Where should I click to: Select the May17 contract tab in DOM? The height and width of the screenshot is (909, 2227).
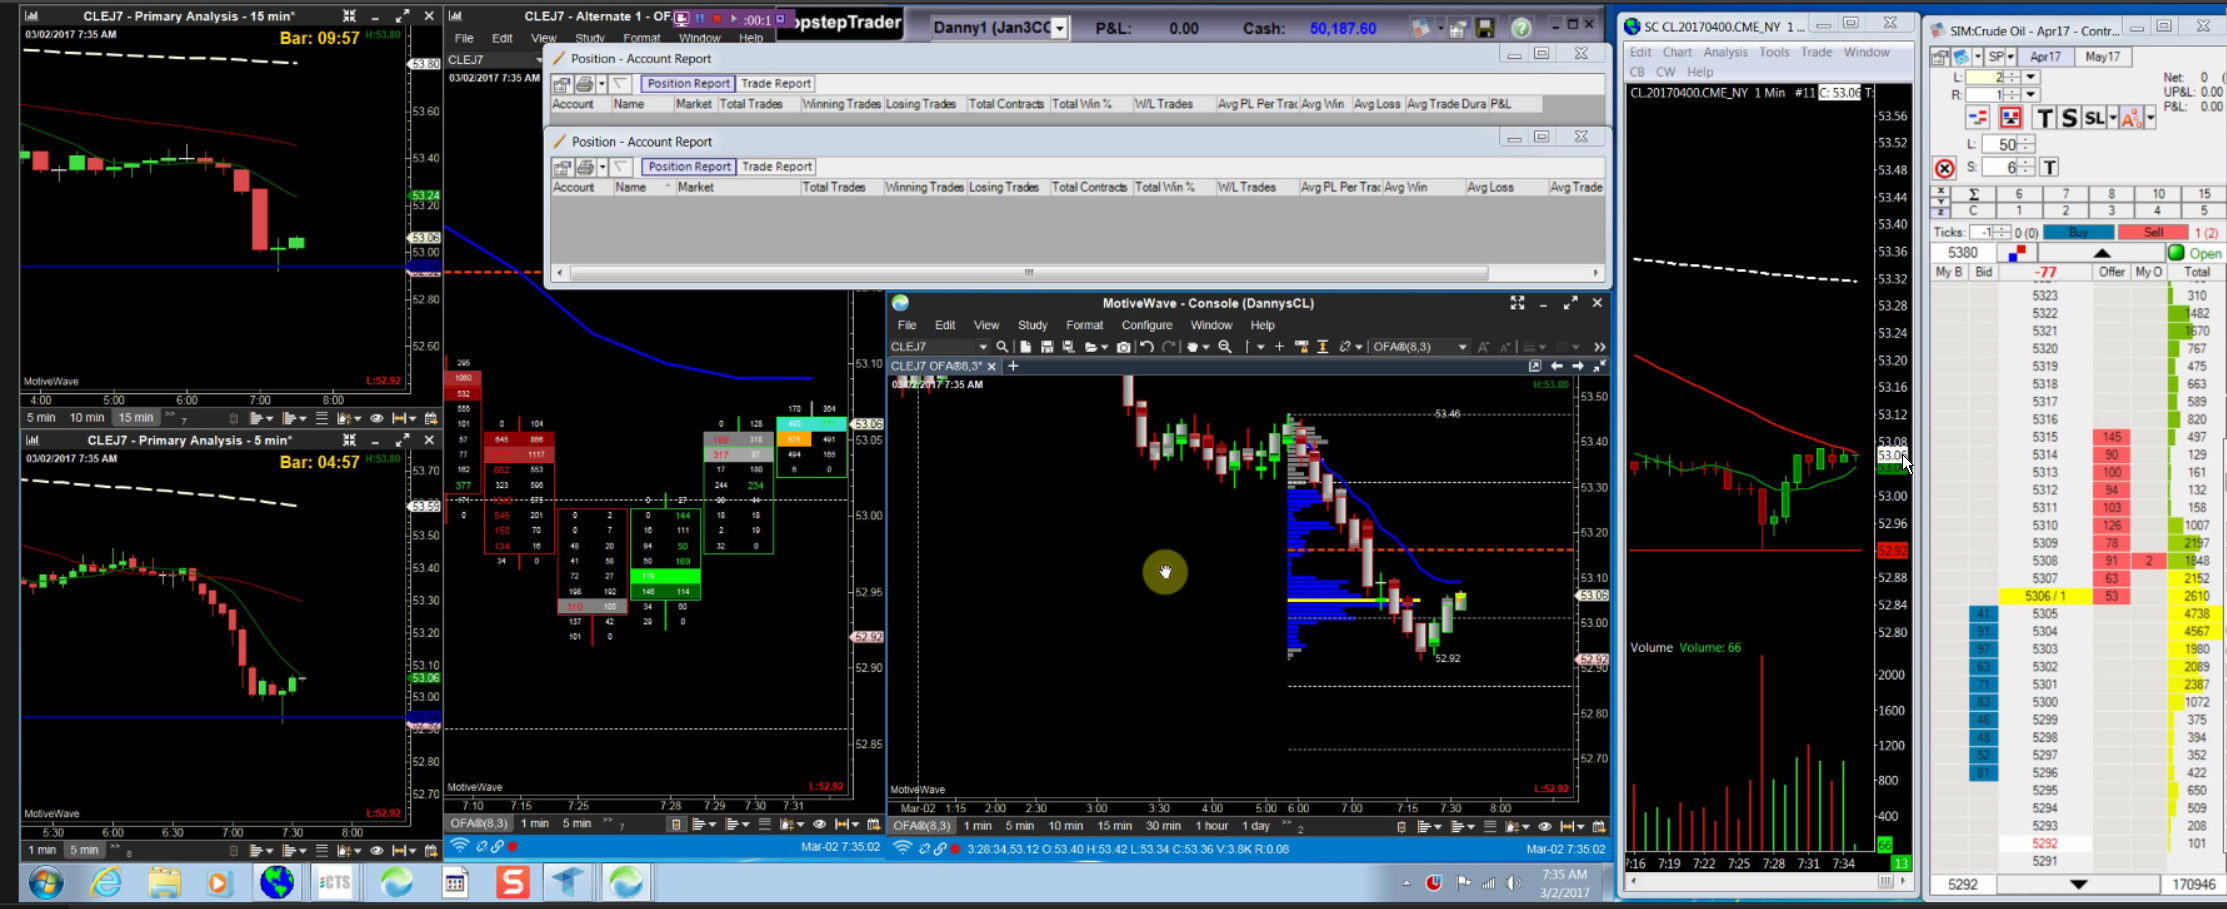coord(2102,57)
